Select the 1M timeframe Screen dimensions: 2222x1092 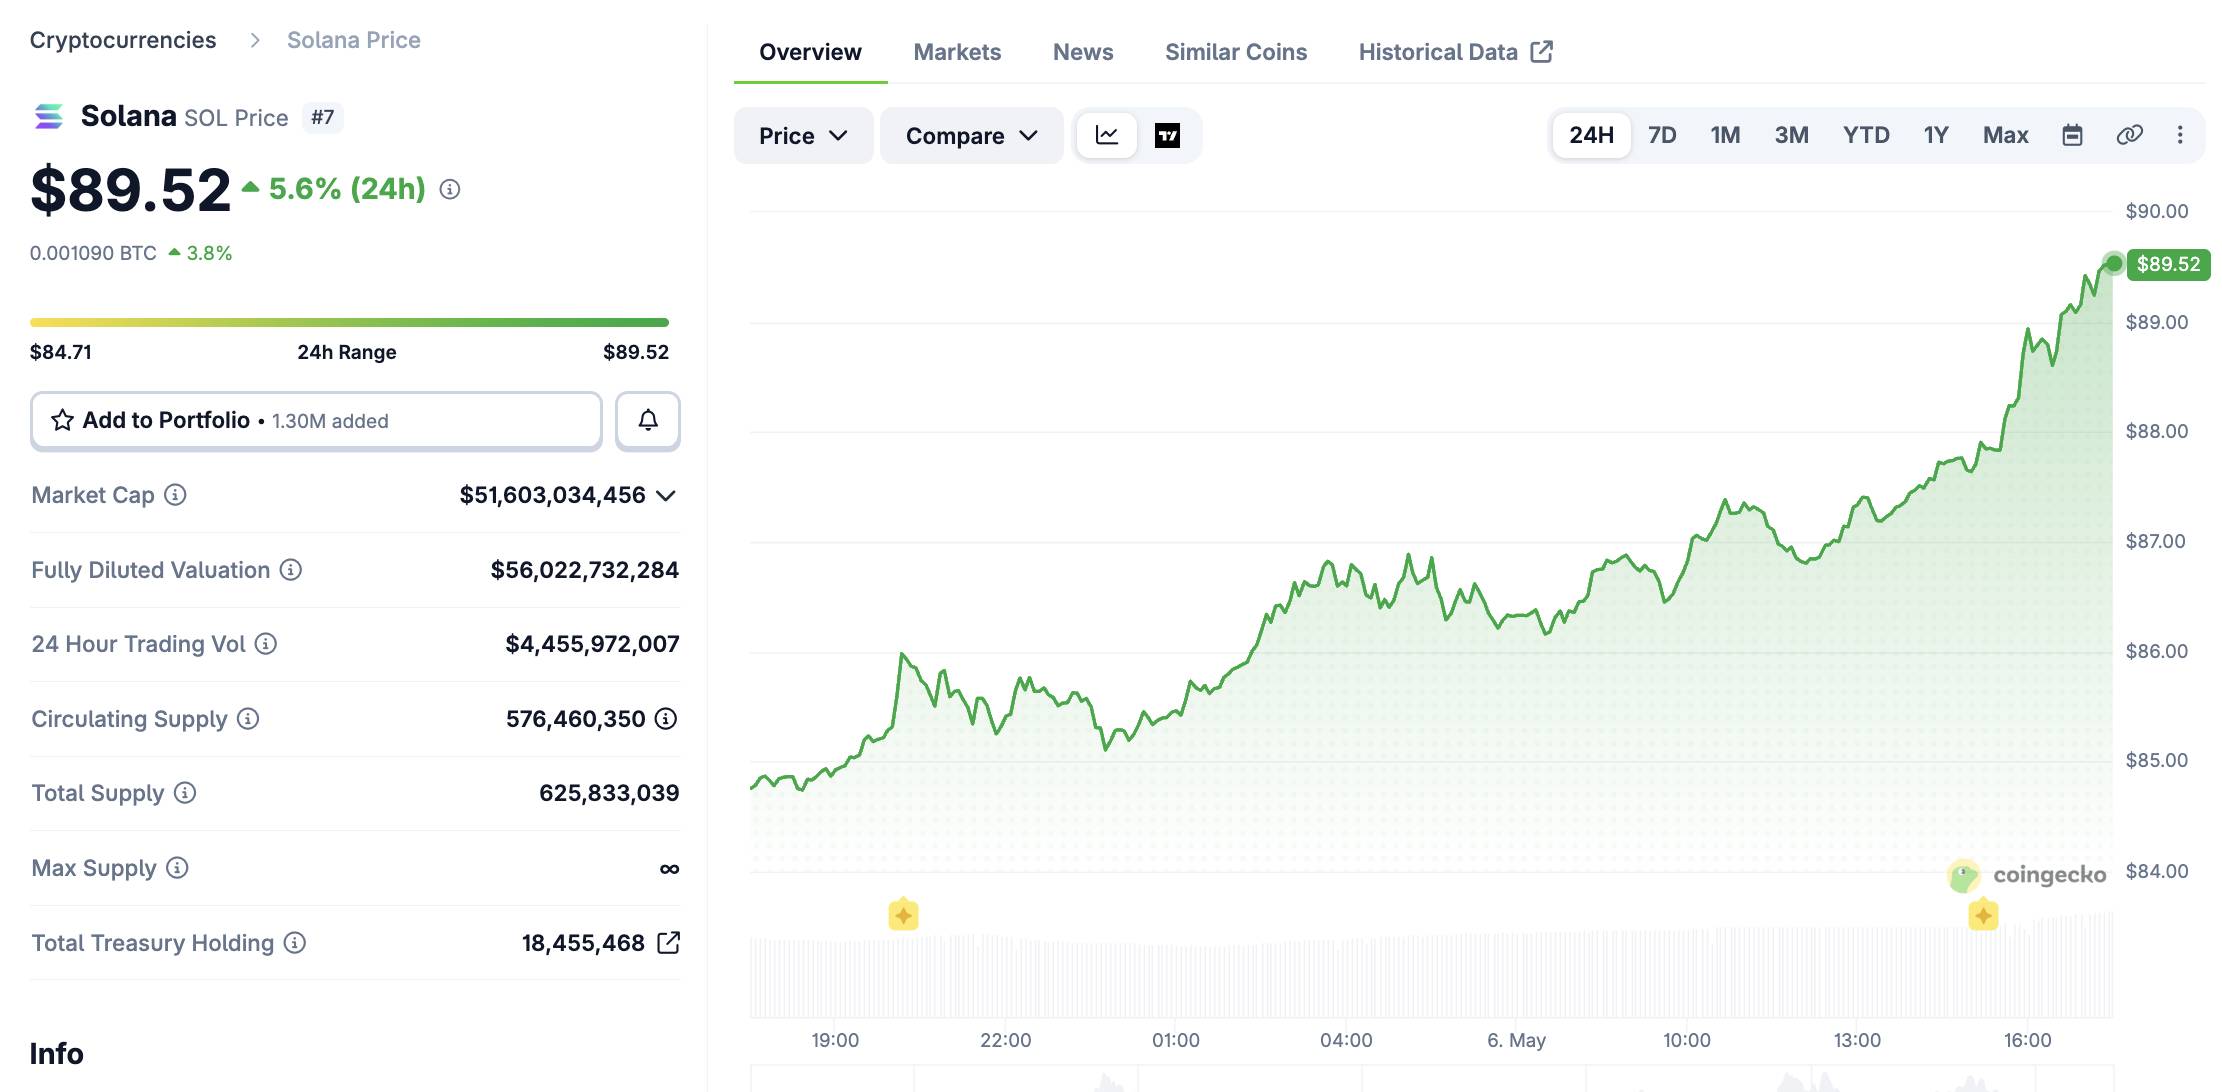tap(1725, 135)
